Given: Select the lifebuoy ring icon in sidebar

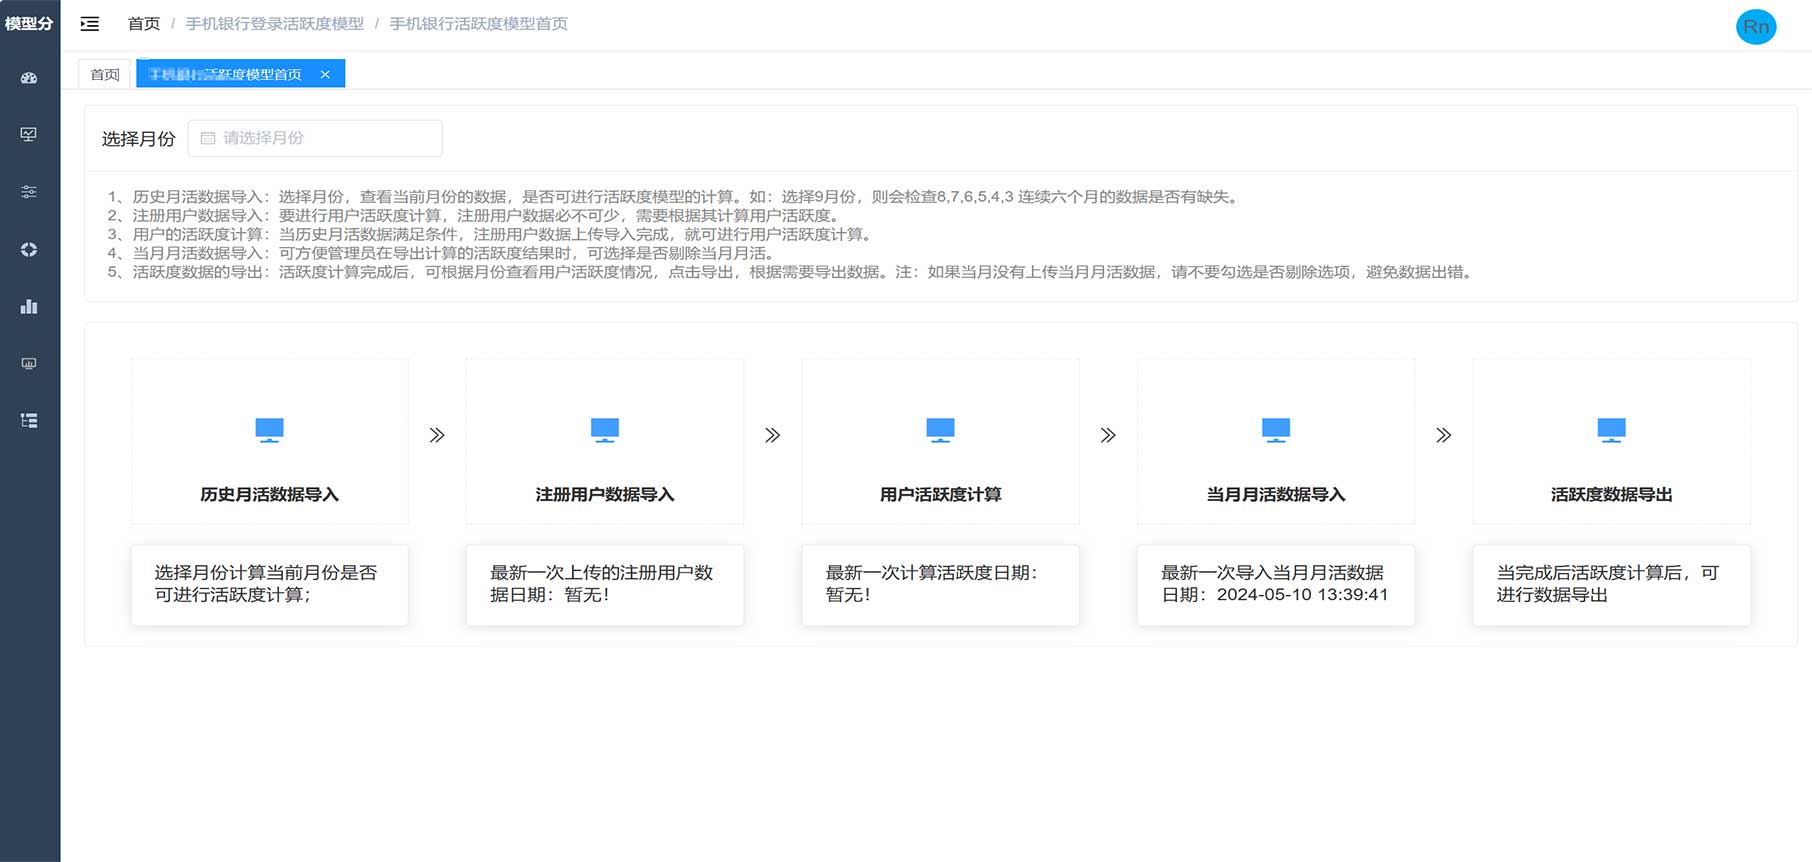Looking at the screenshot, I should [29, 249].
